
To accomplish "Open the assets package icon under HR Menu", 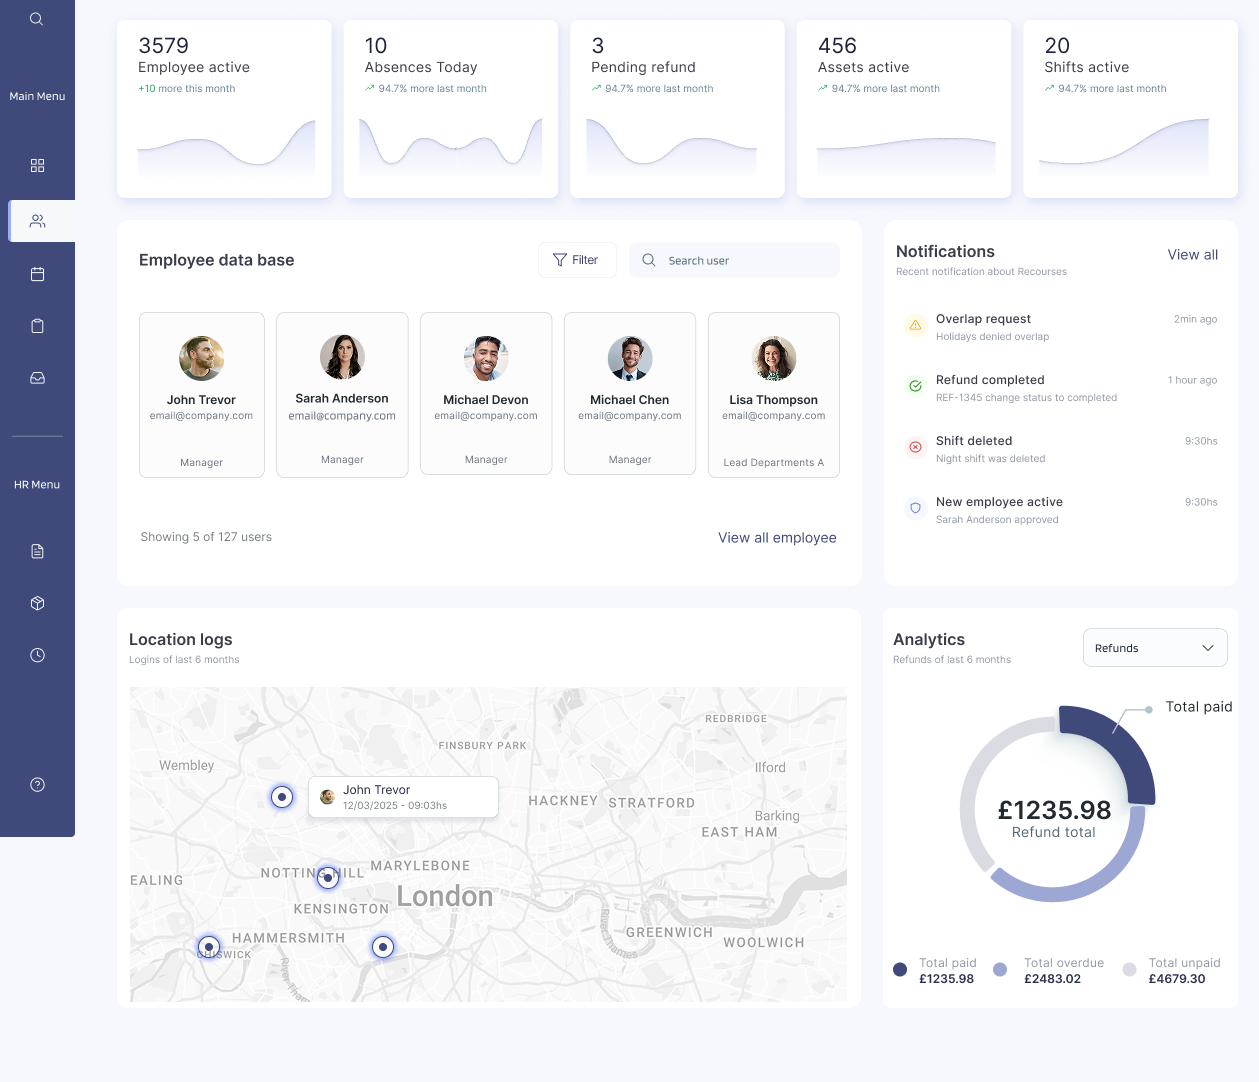I will coord(37,603).
